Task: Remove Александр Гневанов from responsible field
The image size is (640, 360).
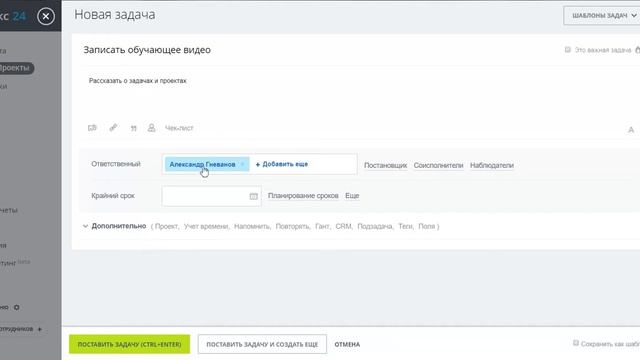Action: (x=242, y=164)
